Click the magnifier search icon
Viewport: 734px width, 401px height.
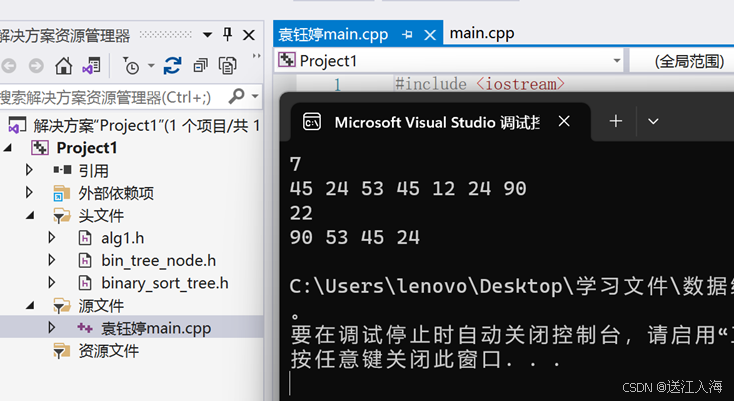click(236, 96)
